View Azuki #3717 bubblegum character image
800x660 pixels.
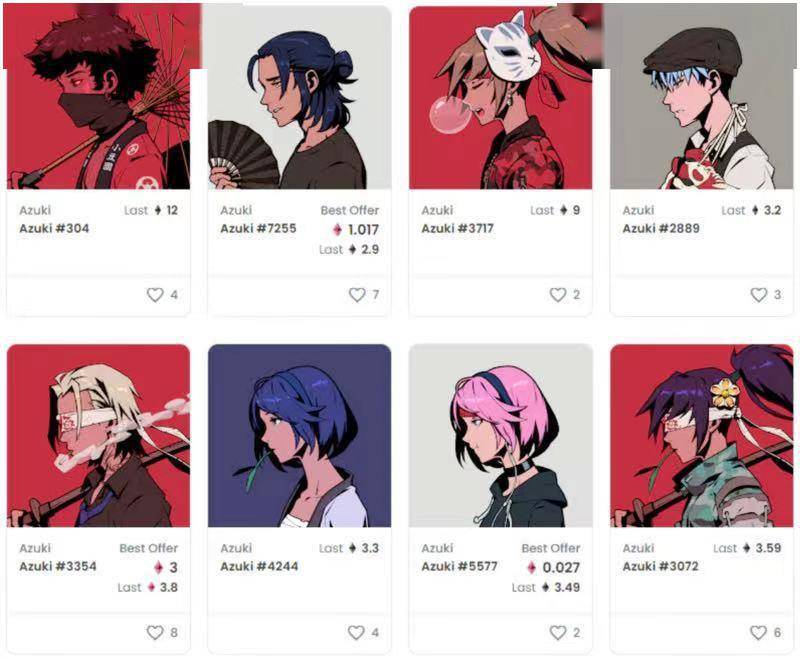coord(501,97)
